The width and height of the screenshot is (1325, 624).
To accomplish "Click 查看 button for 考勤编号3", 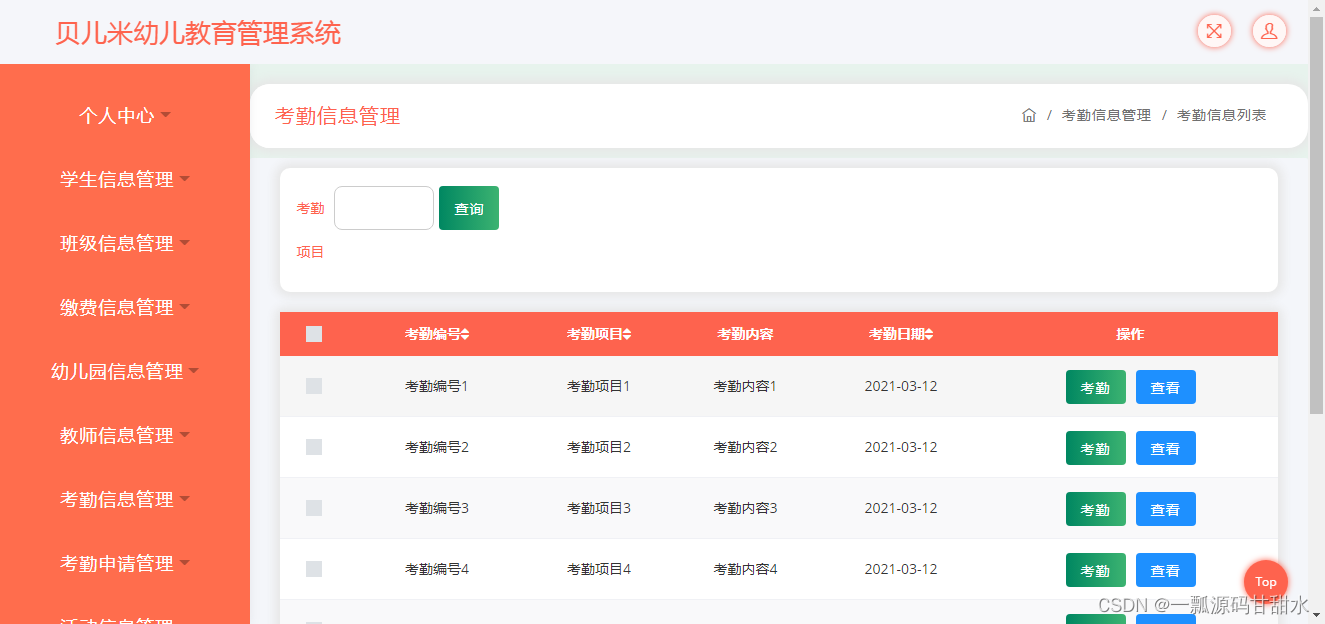I will tap(1166, 509).
